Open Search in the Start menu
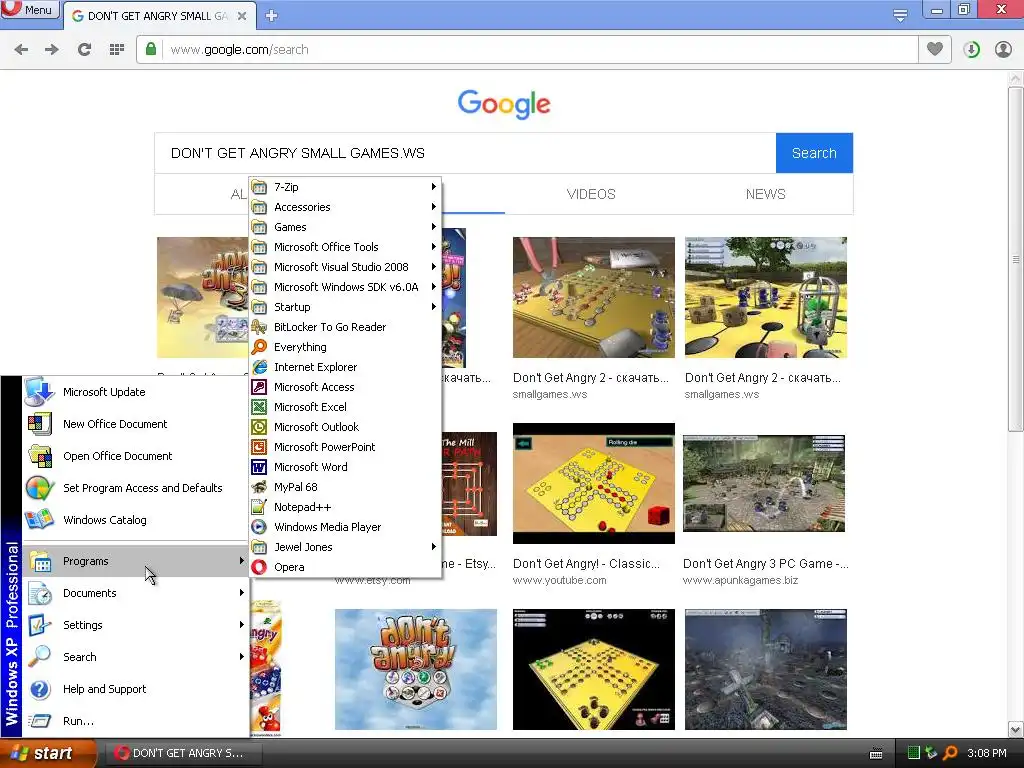Image resolution: width=1024 pixels, height=768 pixels. click(135, 657)
